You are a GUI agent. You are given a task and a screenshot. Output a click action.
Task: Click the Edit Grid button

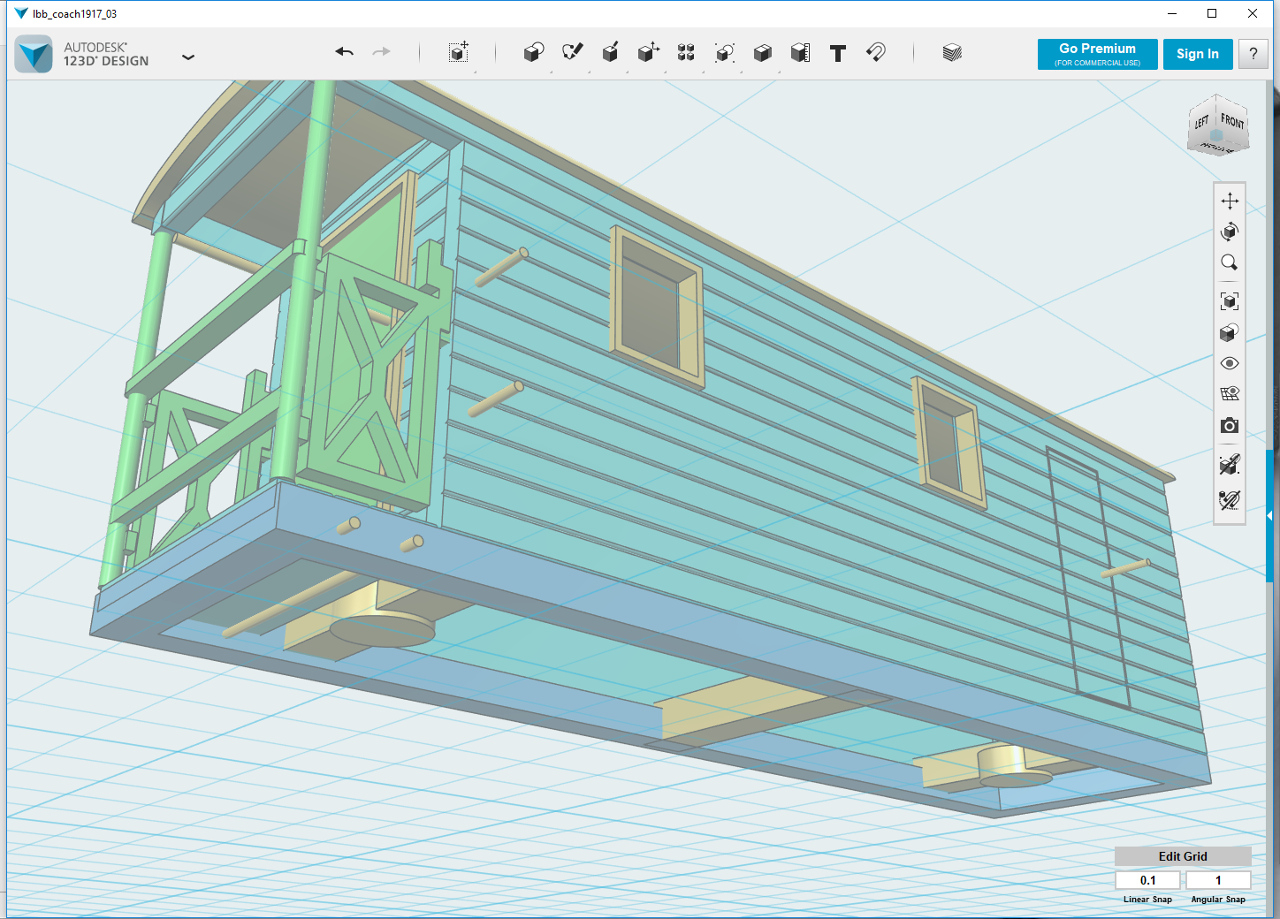pos(1183,856)
